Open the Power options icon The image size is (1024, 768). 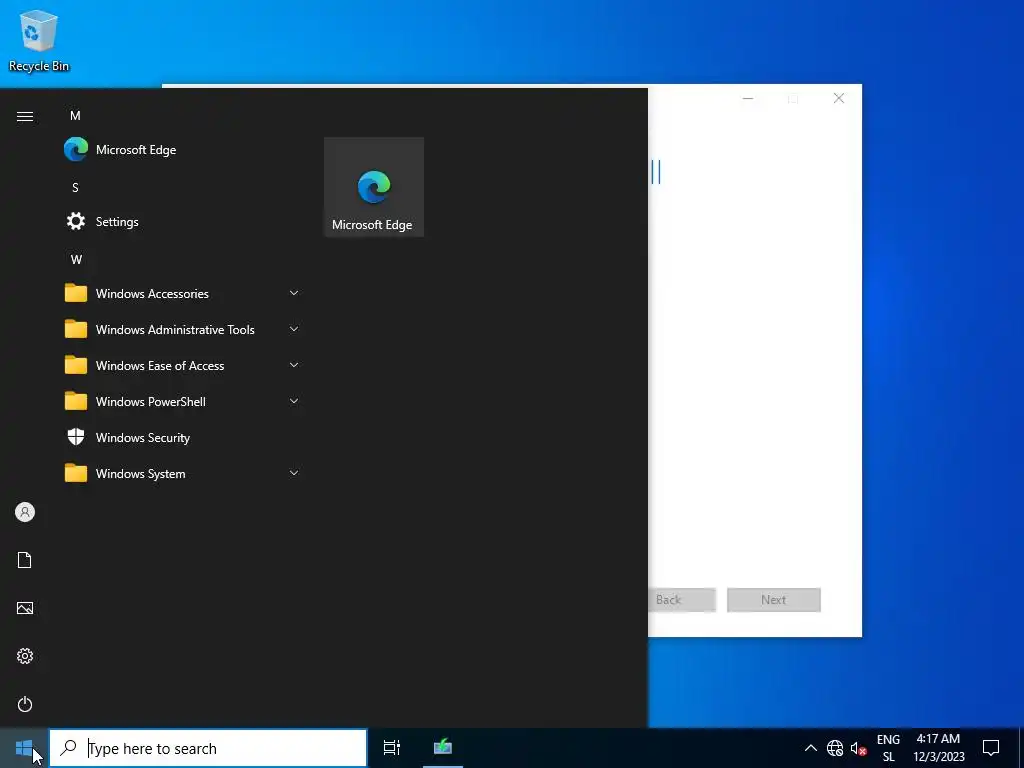pos(25,704)
